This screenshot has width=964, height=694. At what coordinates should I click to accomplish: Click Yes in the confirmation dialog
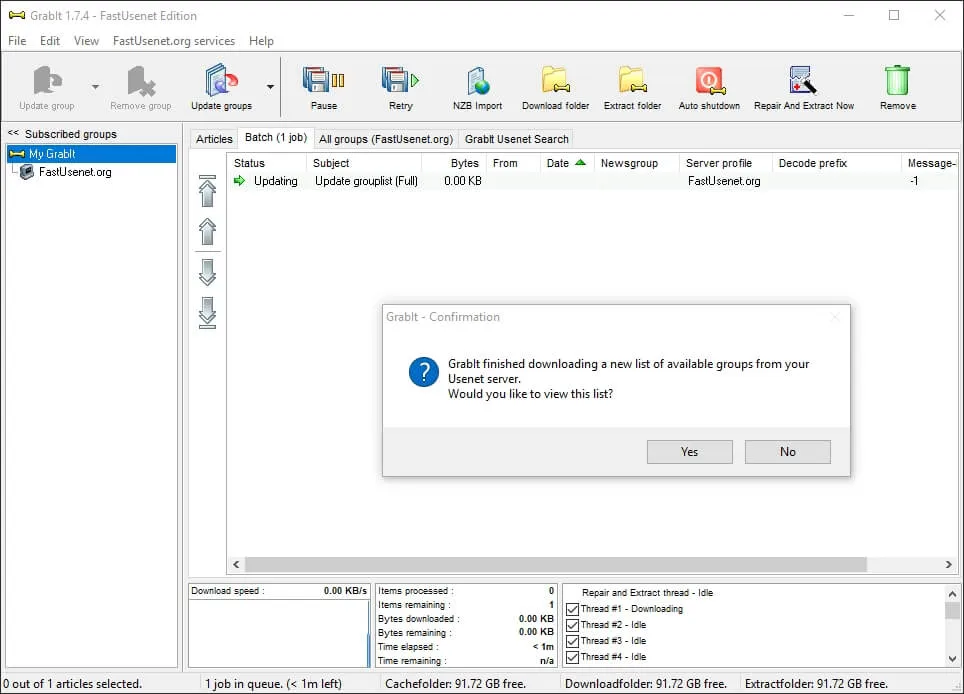[x=690, y=452]
